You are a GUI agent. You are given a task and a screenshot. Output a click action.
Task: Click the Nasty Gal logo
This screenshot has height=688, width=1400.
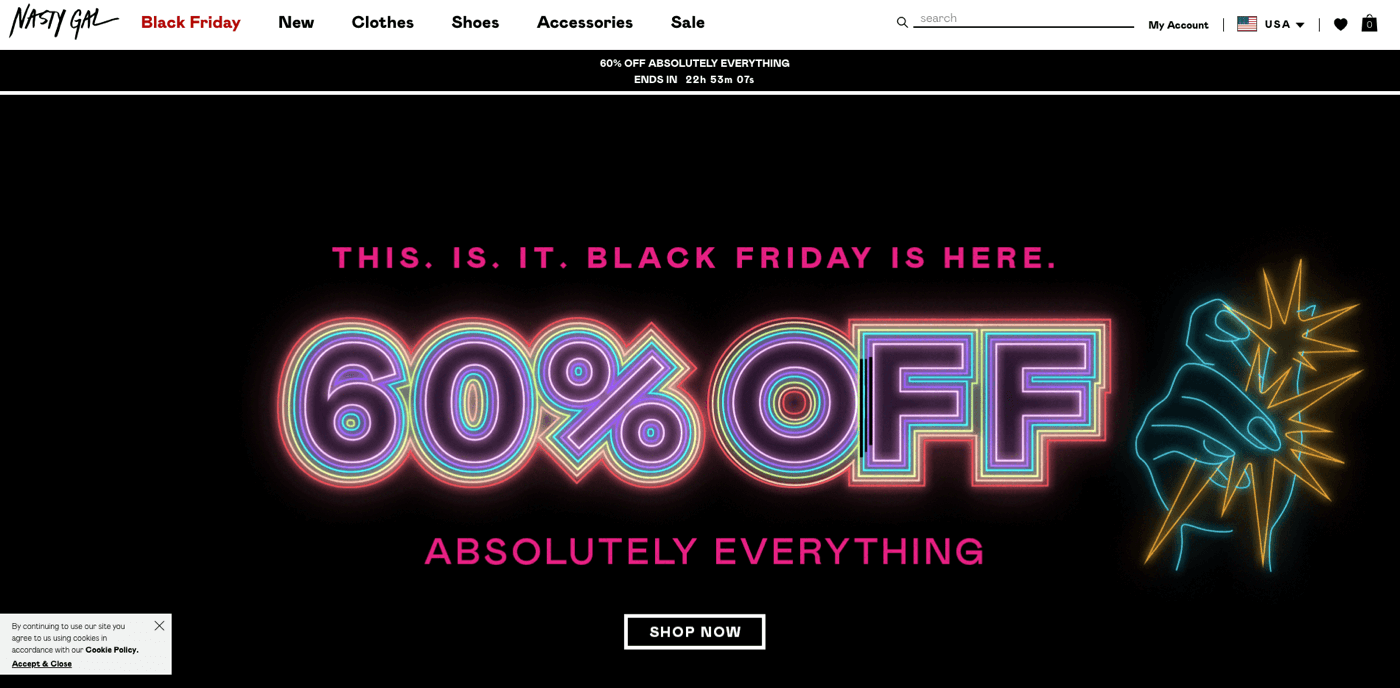coord(63,21)
